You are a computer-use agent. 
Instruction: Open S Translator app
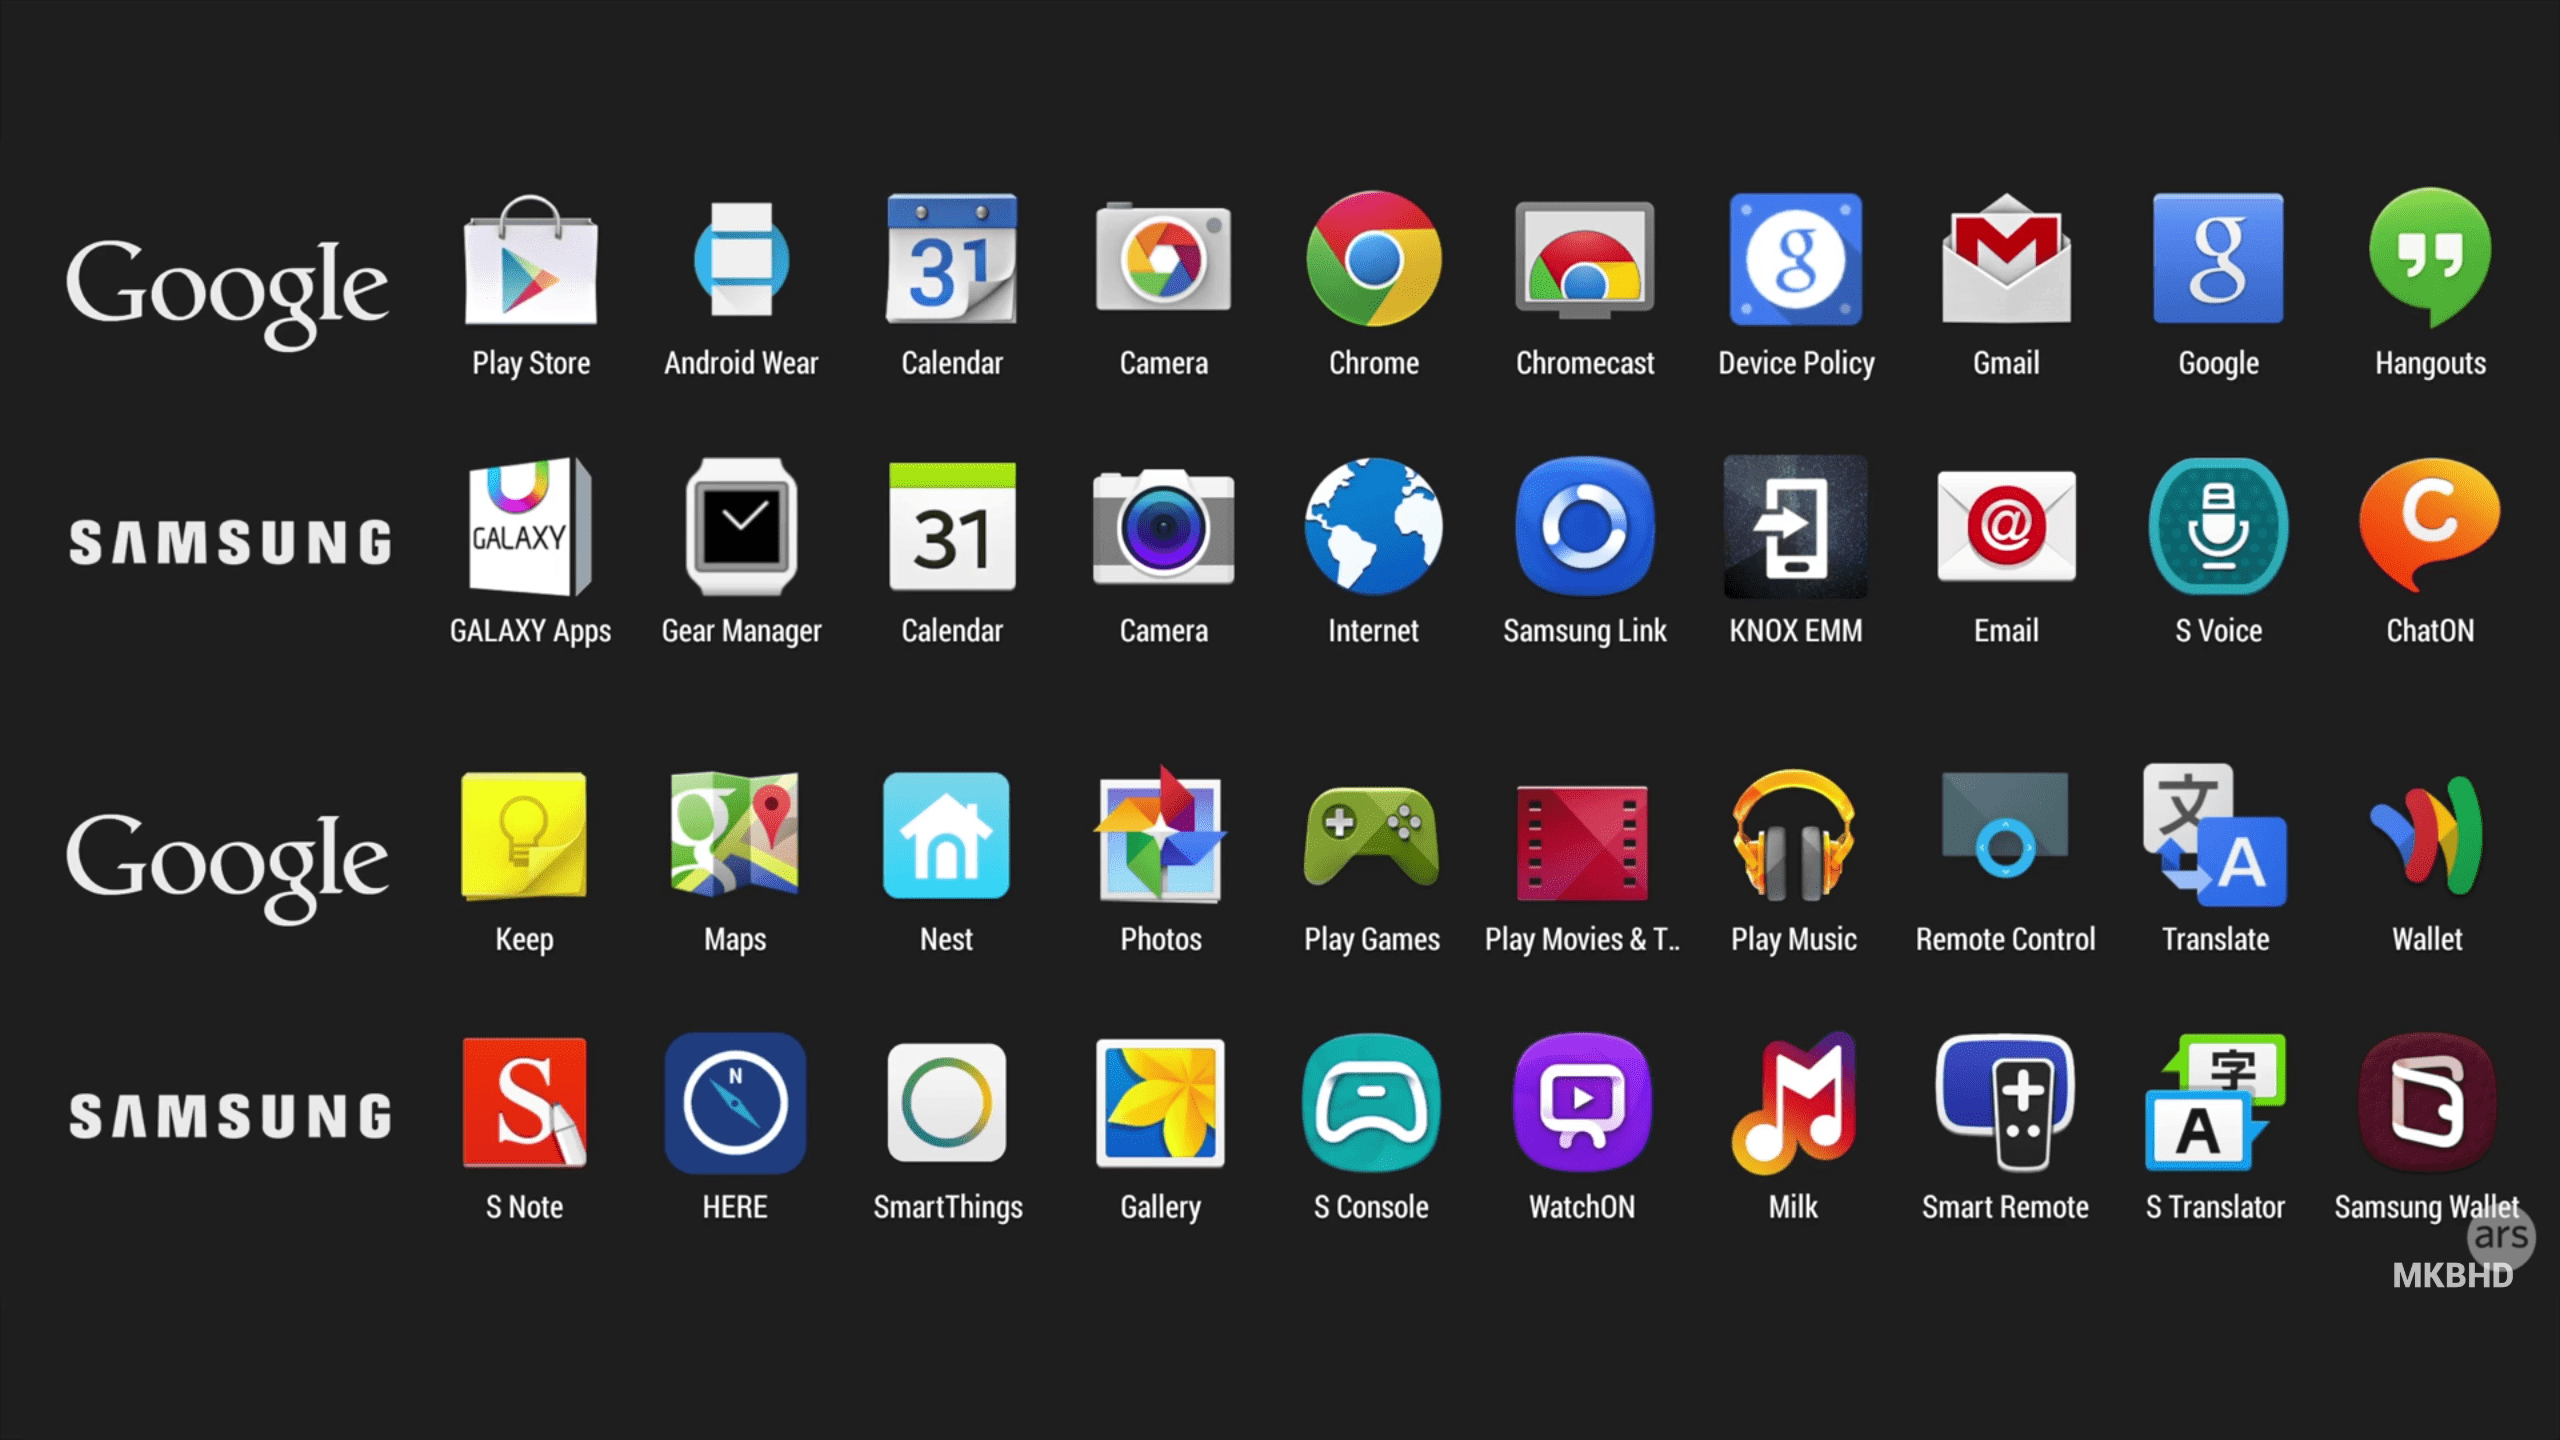[2215, 1103]
